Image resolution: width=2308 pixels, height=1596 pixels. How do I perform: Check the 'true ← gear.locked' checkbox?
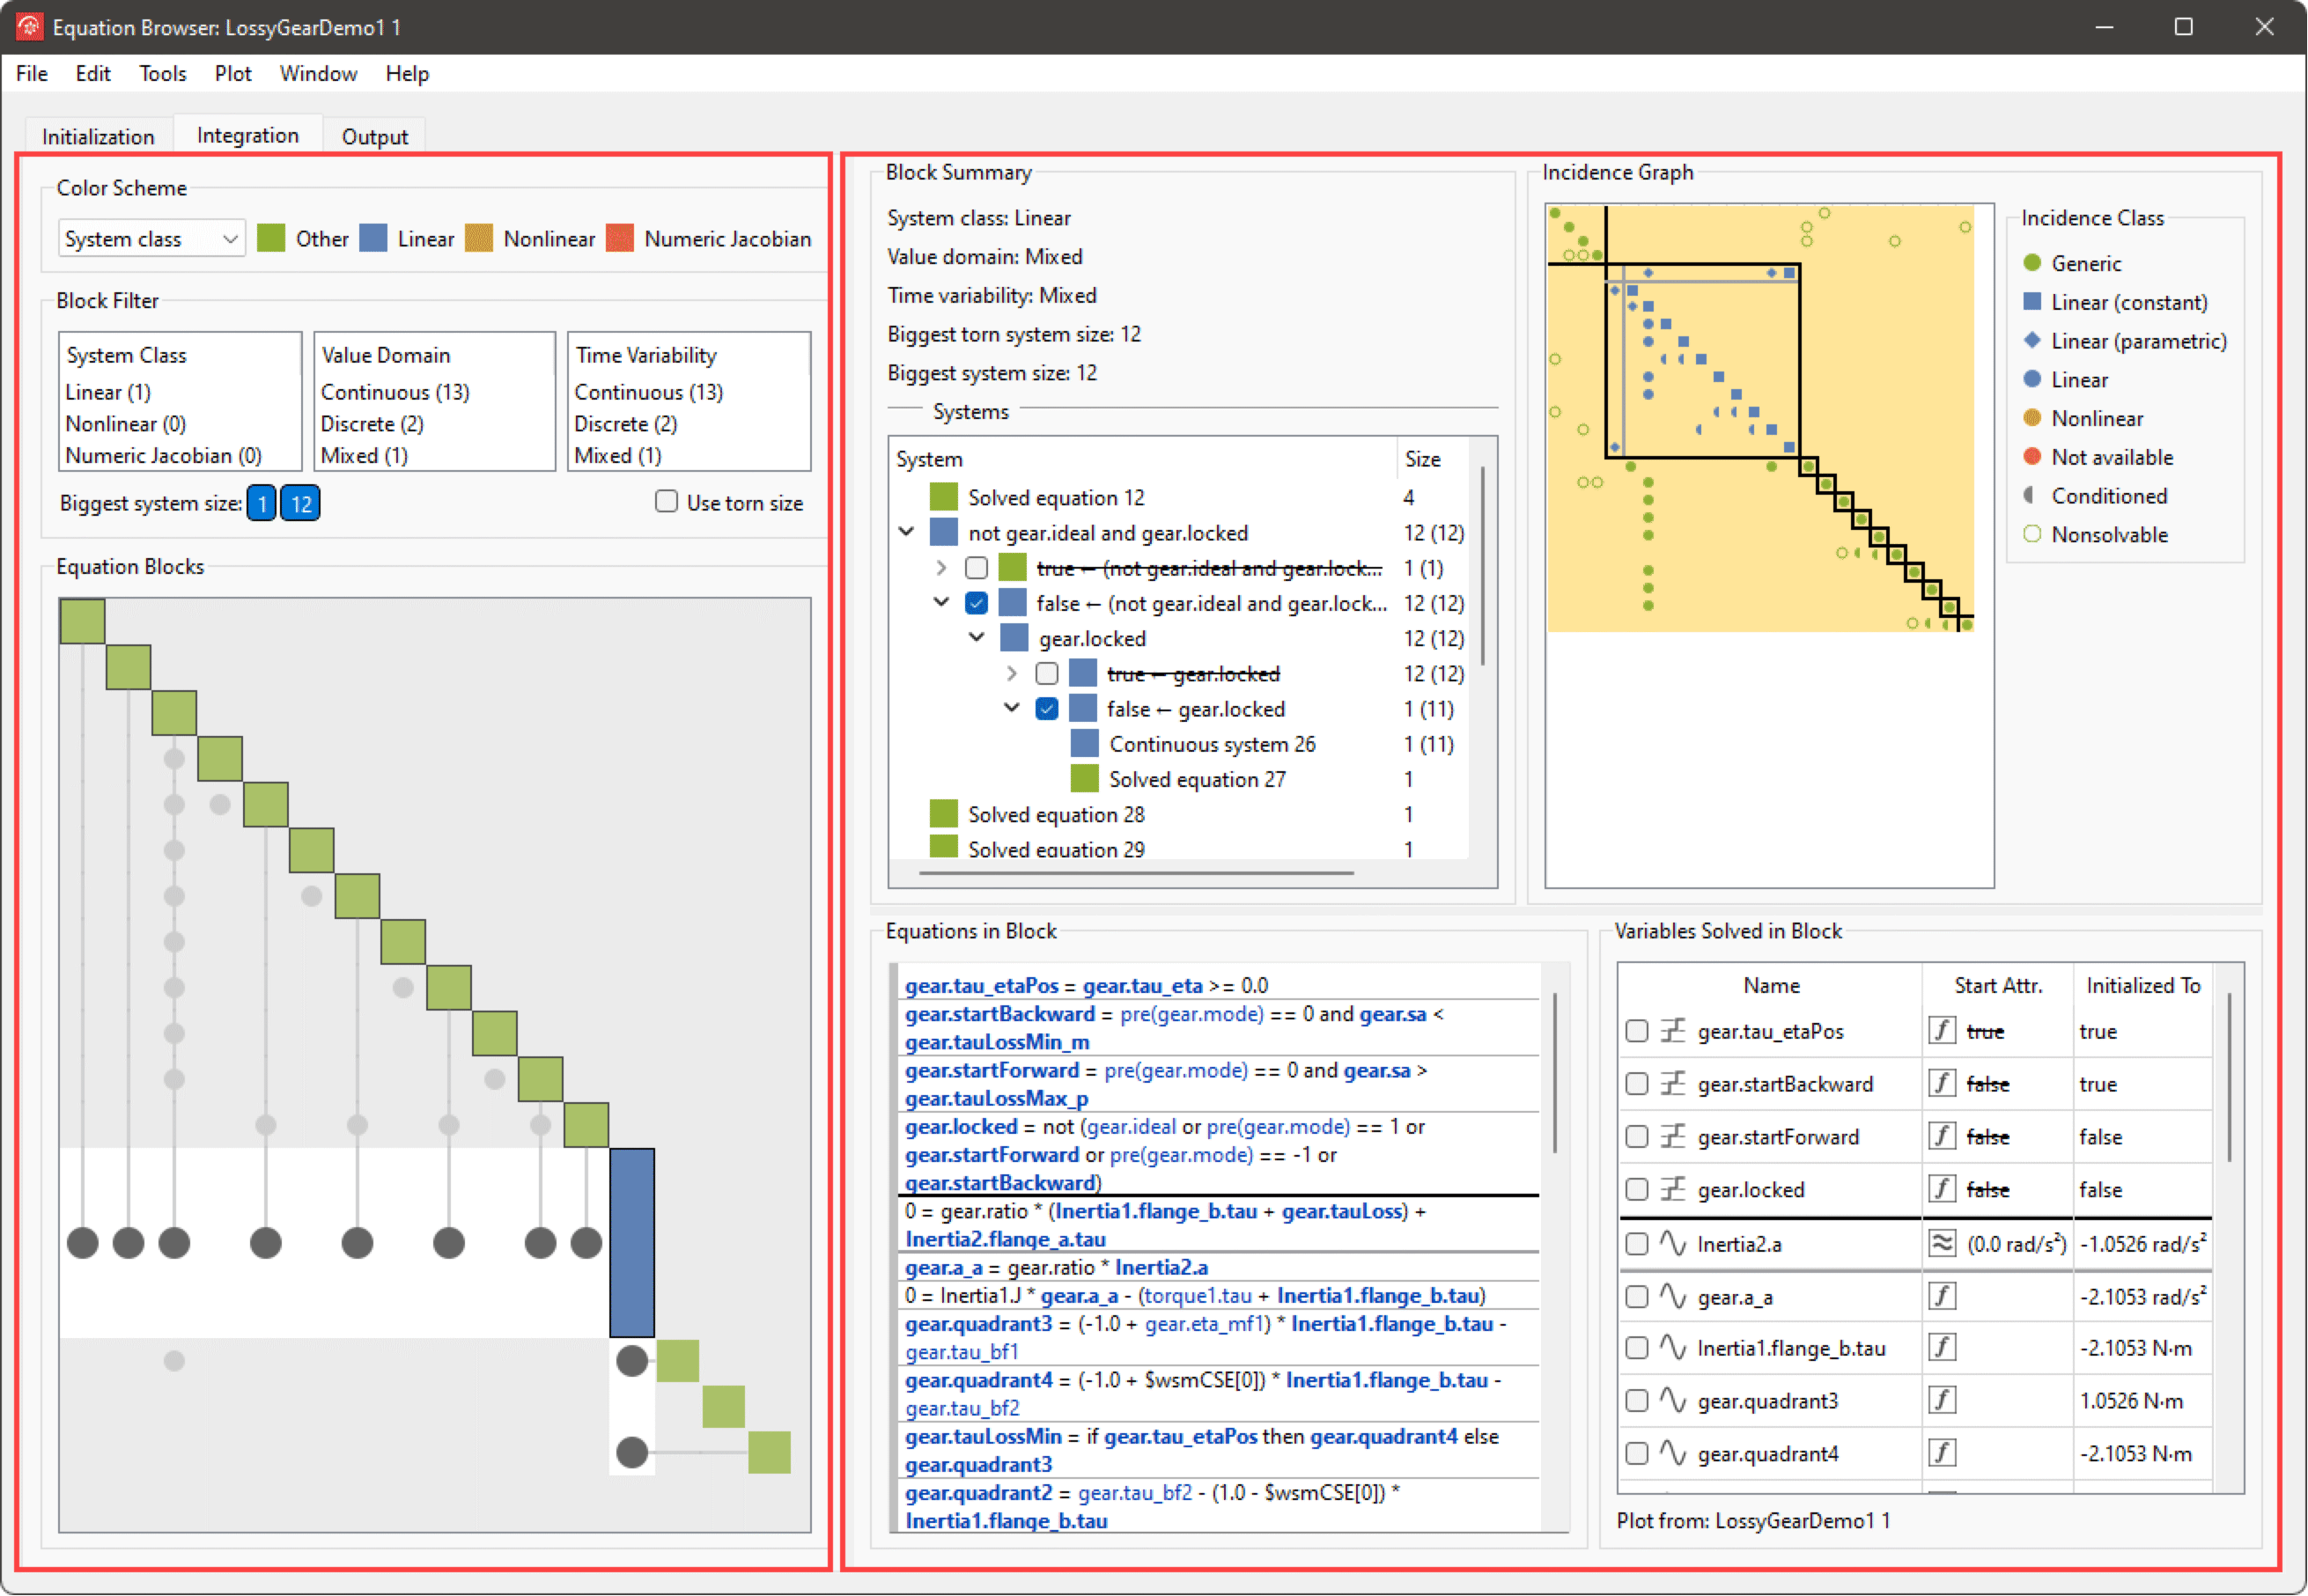tap(1047, 673)
